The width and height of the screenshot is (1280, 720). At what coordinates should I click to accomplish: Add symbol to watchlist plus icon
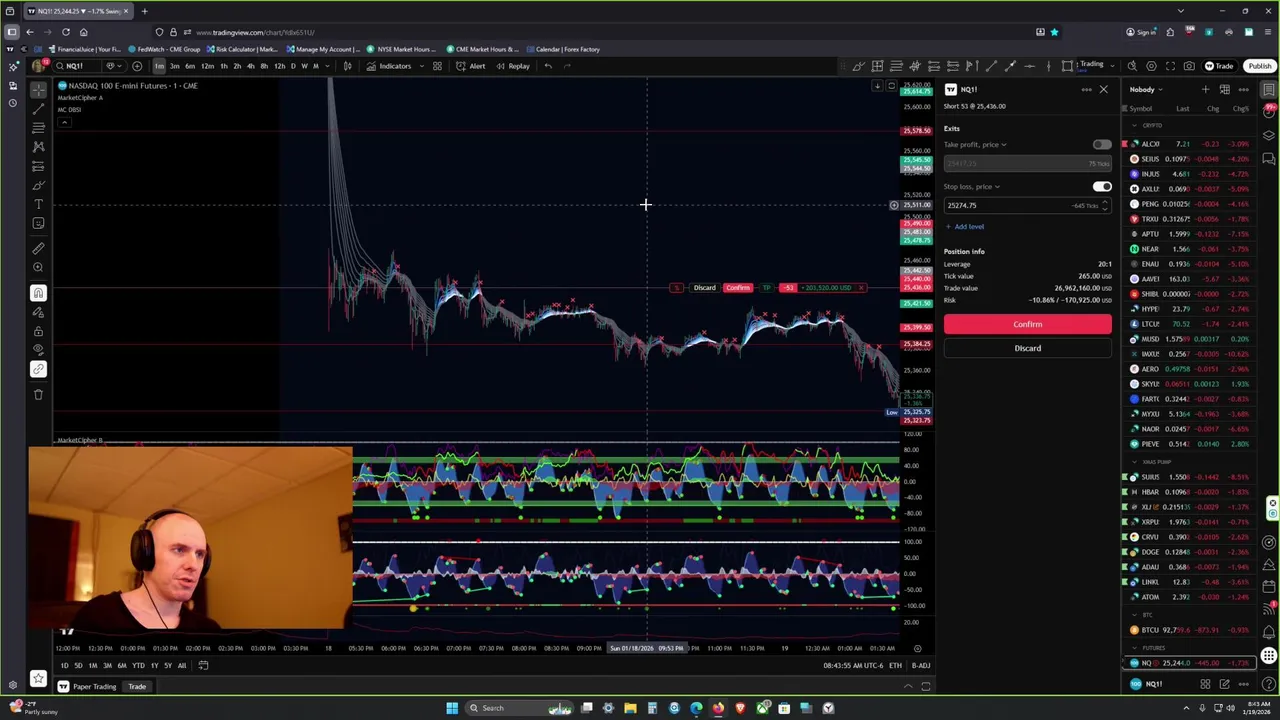1205,90
